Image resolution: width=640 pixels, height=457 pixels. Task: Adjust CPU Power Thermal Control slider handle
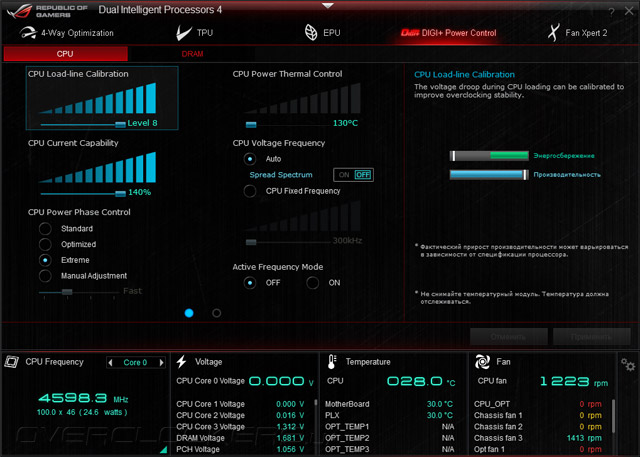tap(251, 124)
